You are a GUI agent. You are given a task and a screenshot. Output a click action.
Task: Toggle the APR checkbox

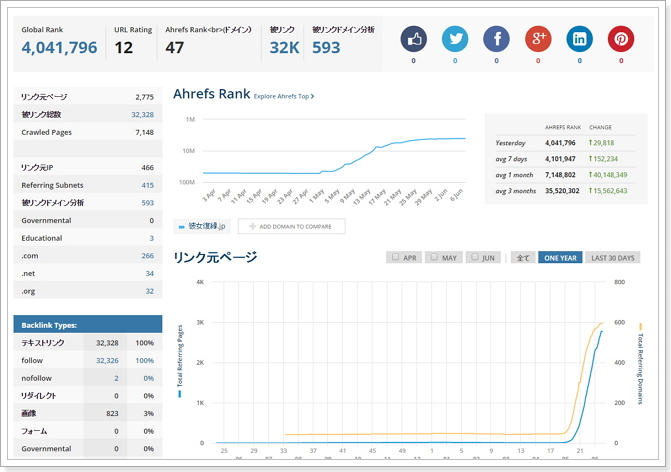pos(395,257)
